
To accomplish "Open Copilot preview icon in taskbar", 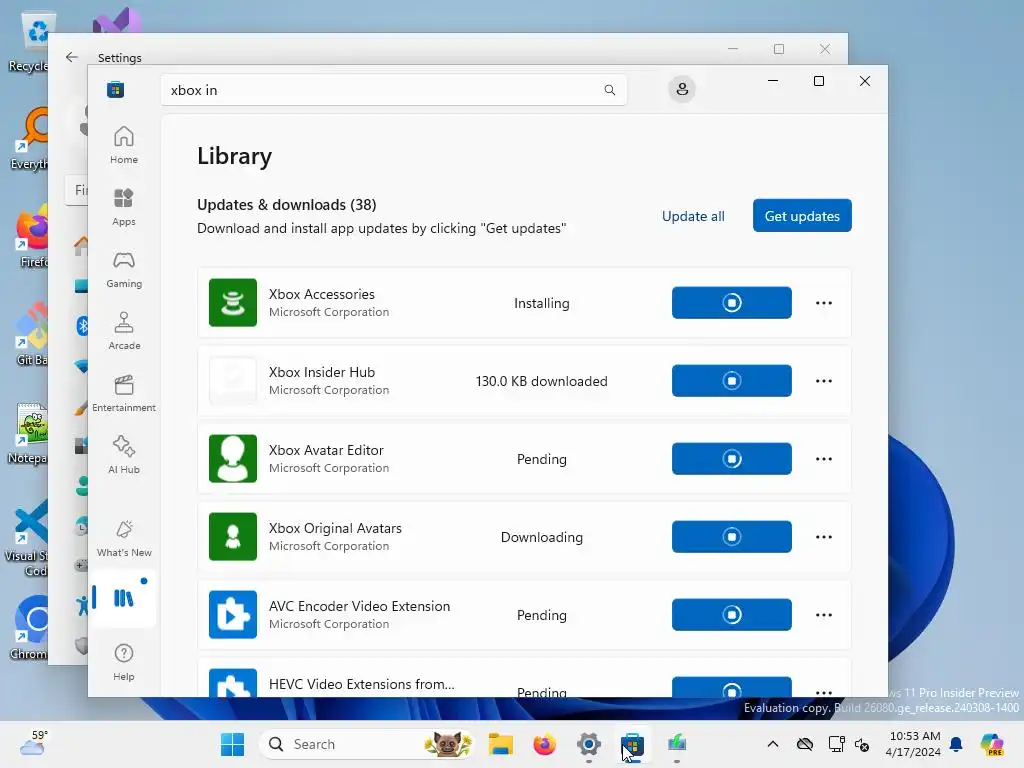I will (992, 744).
